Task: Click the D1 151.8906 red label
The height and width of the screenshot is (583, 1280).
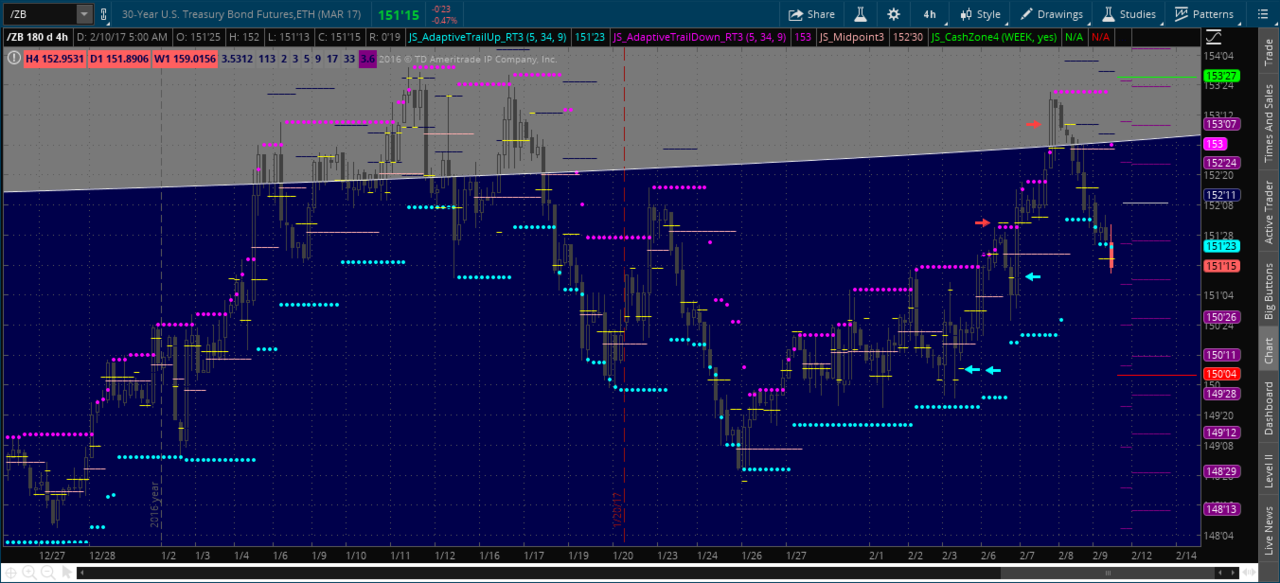Action: pos(119,59)
